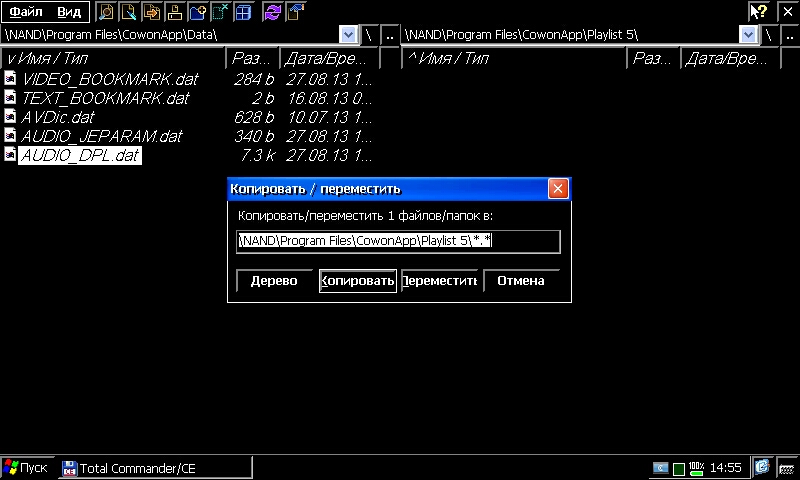Sort right panel by size column
This screenshot has height=480, width=800.
[654, 59]
